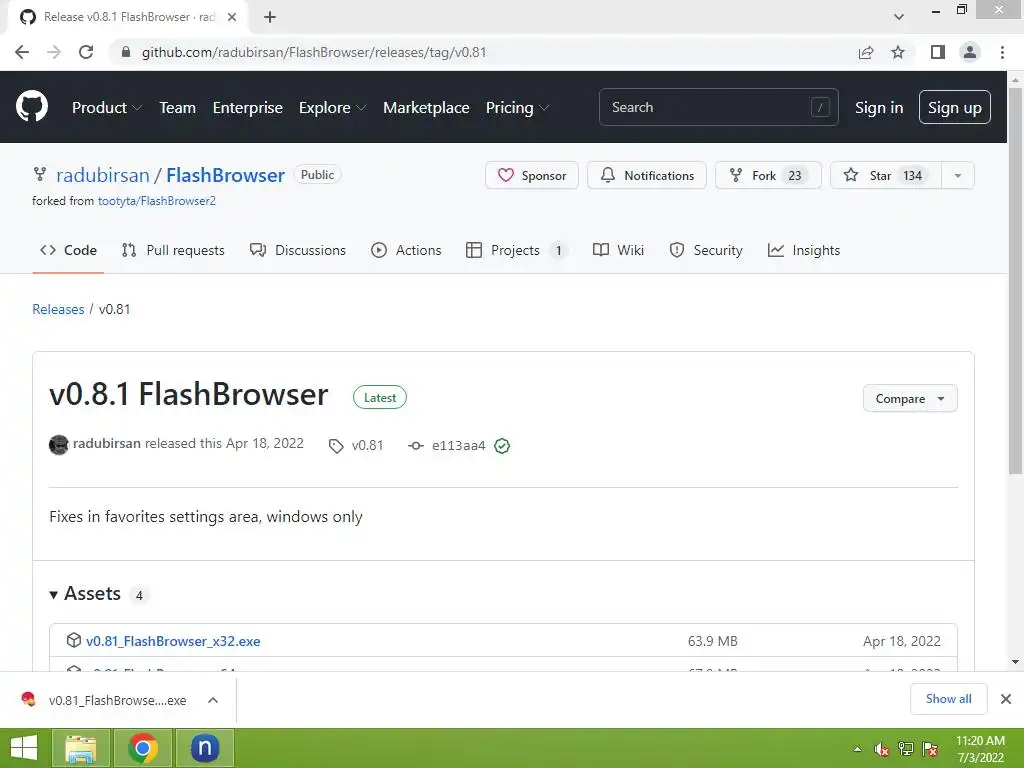Click the Sign up button

954,107
